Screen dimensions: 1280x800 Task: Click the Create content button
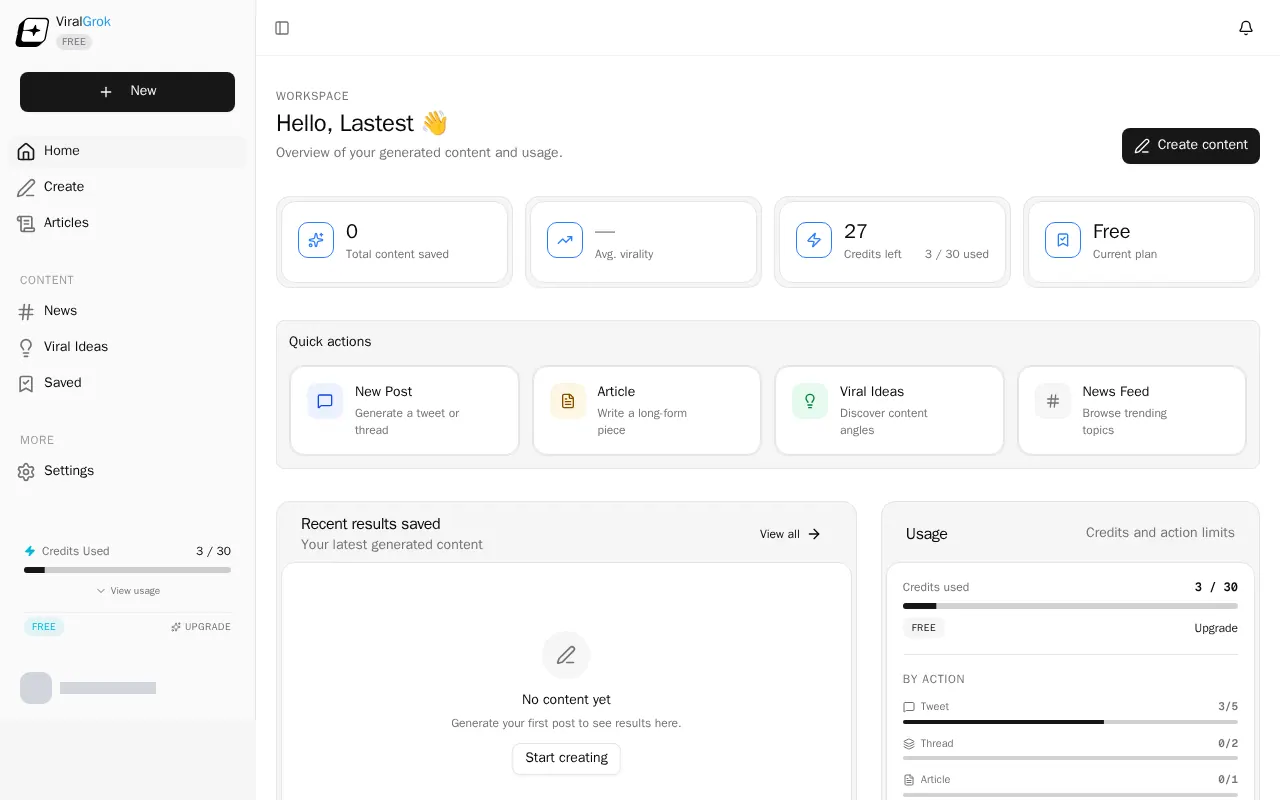pos(1191,146)
